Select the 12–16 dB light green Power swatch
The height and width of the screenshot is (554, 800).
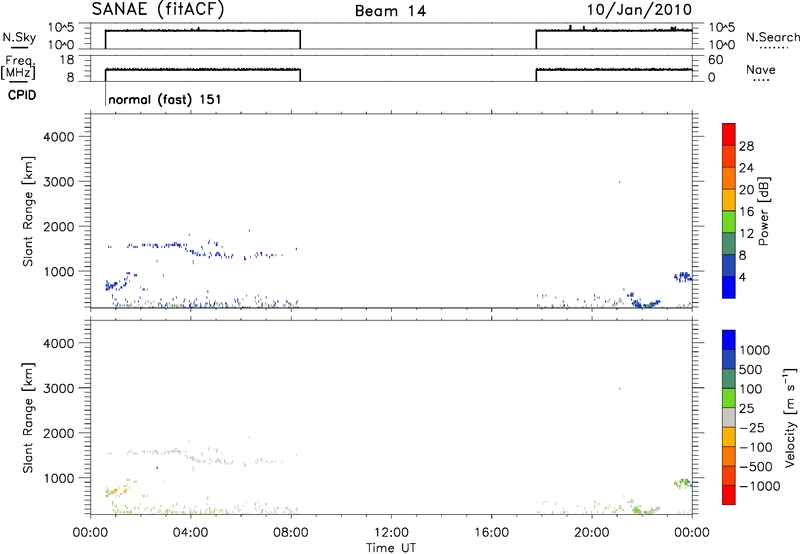(x=729, y=221)
